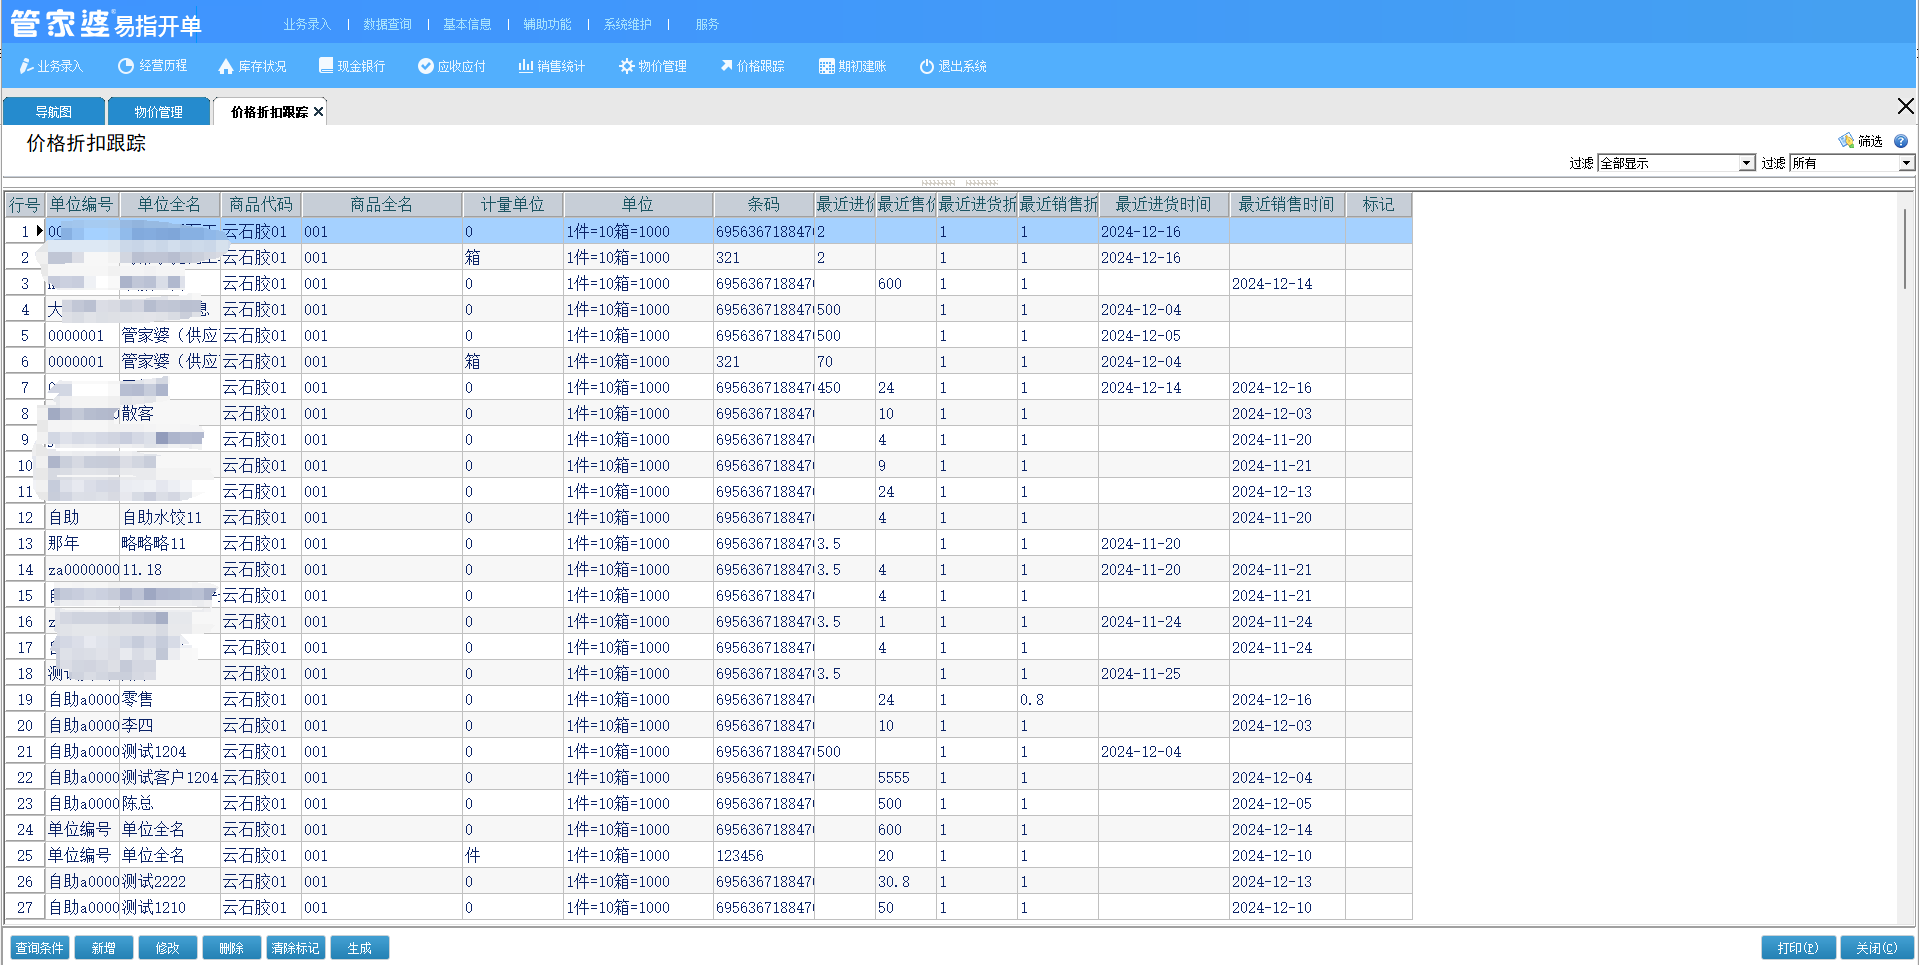Open 应收应付 checkmark toolbar icon

[451, 66]
